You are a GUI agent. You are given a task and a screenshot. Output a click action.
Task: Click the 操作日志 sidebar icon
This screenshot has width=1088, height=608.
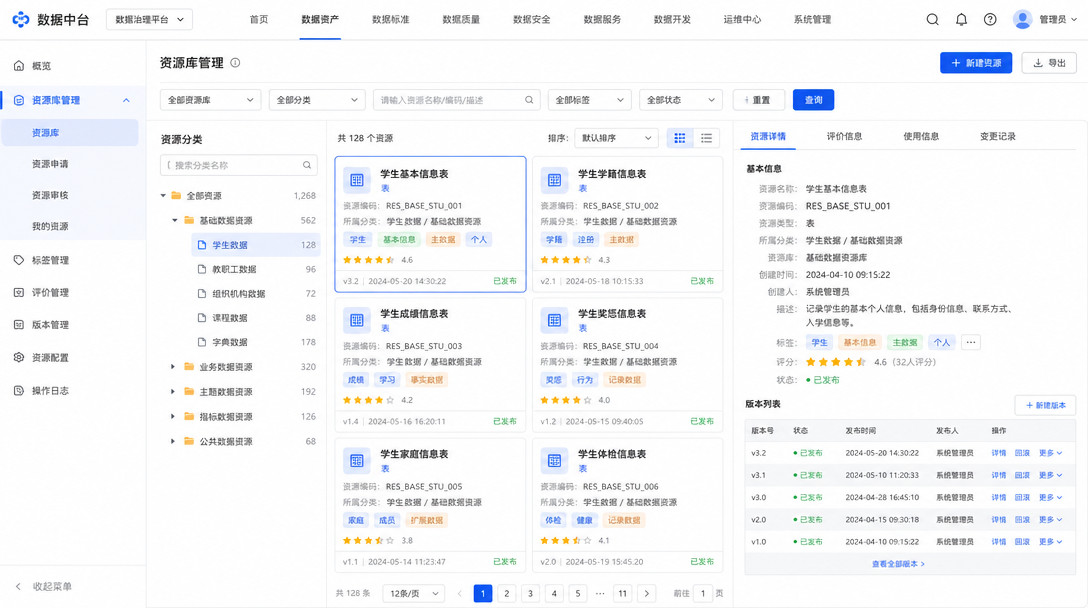[x=19, y=391]
